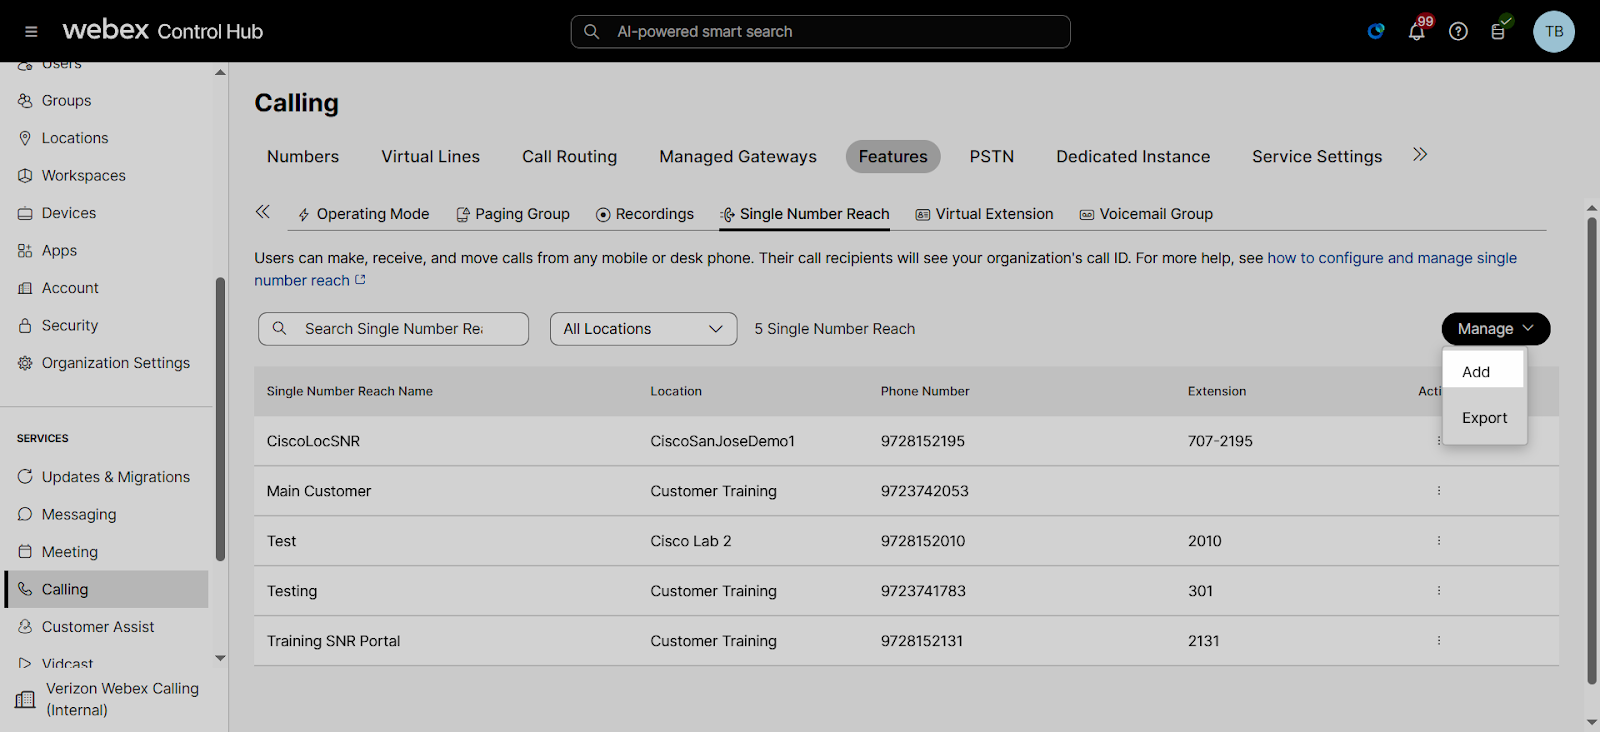Viewport: 1600px width, 732px height.
Task: Click the Updates & Migrations refresh icon
Action: pos(25,476)
